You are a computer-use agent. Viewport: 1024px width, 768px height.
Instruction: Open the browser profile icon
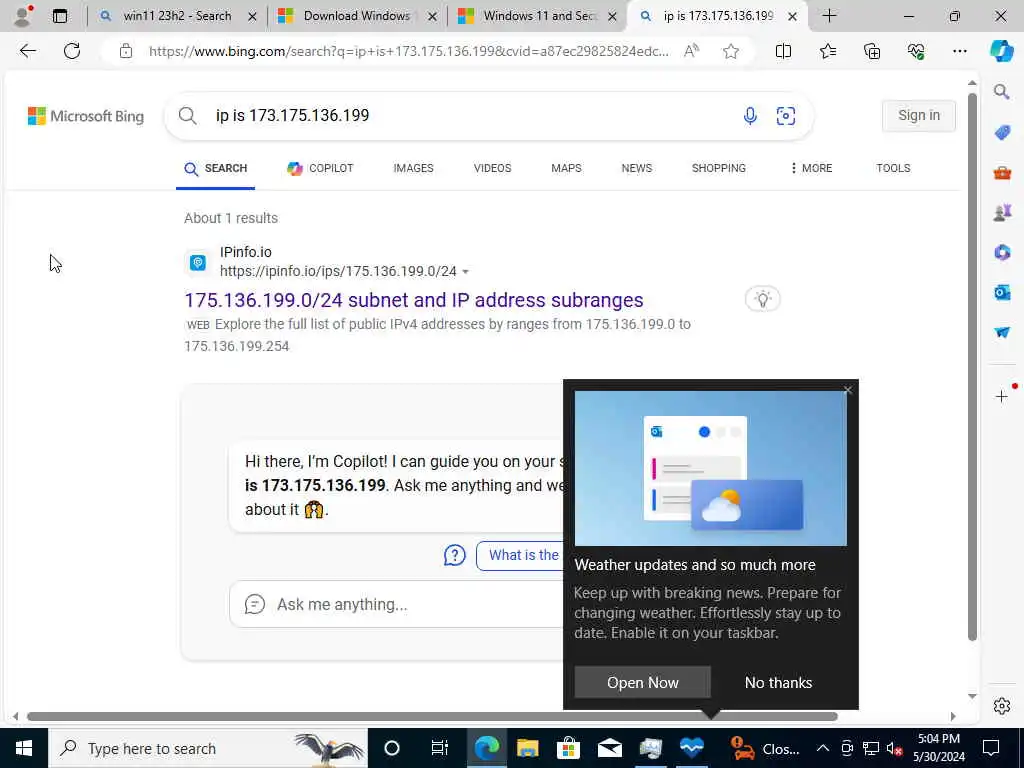pyautogui.click(x=23, y=16)
